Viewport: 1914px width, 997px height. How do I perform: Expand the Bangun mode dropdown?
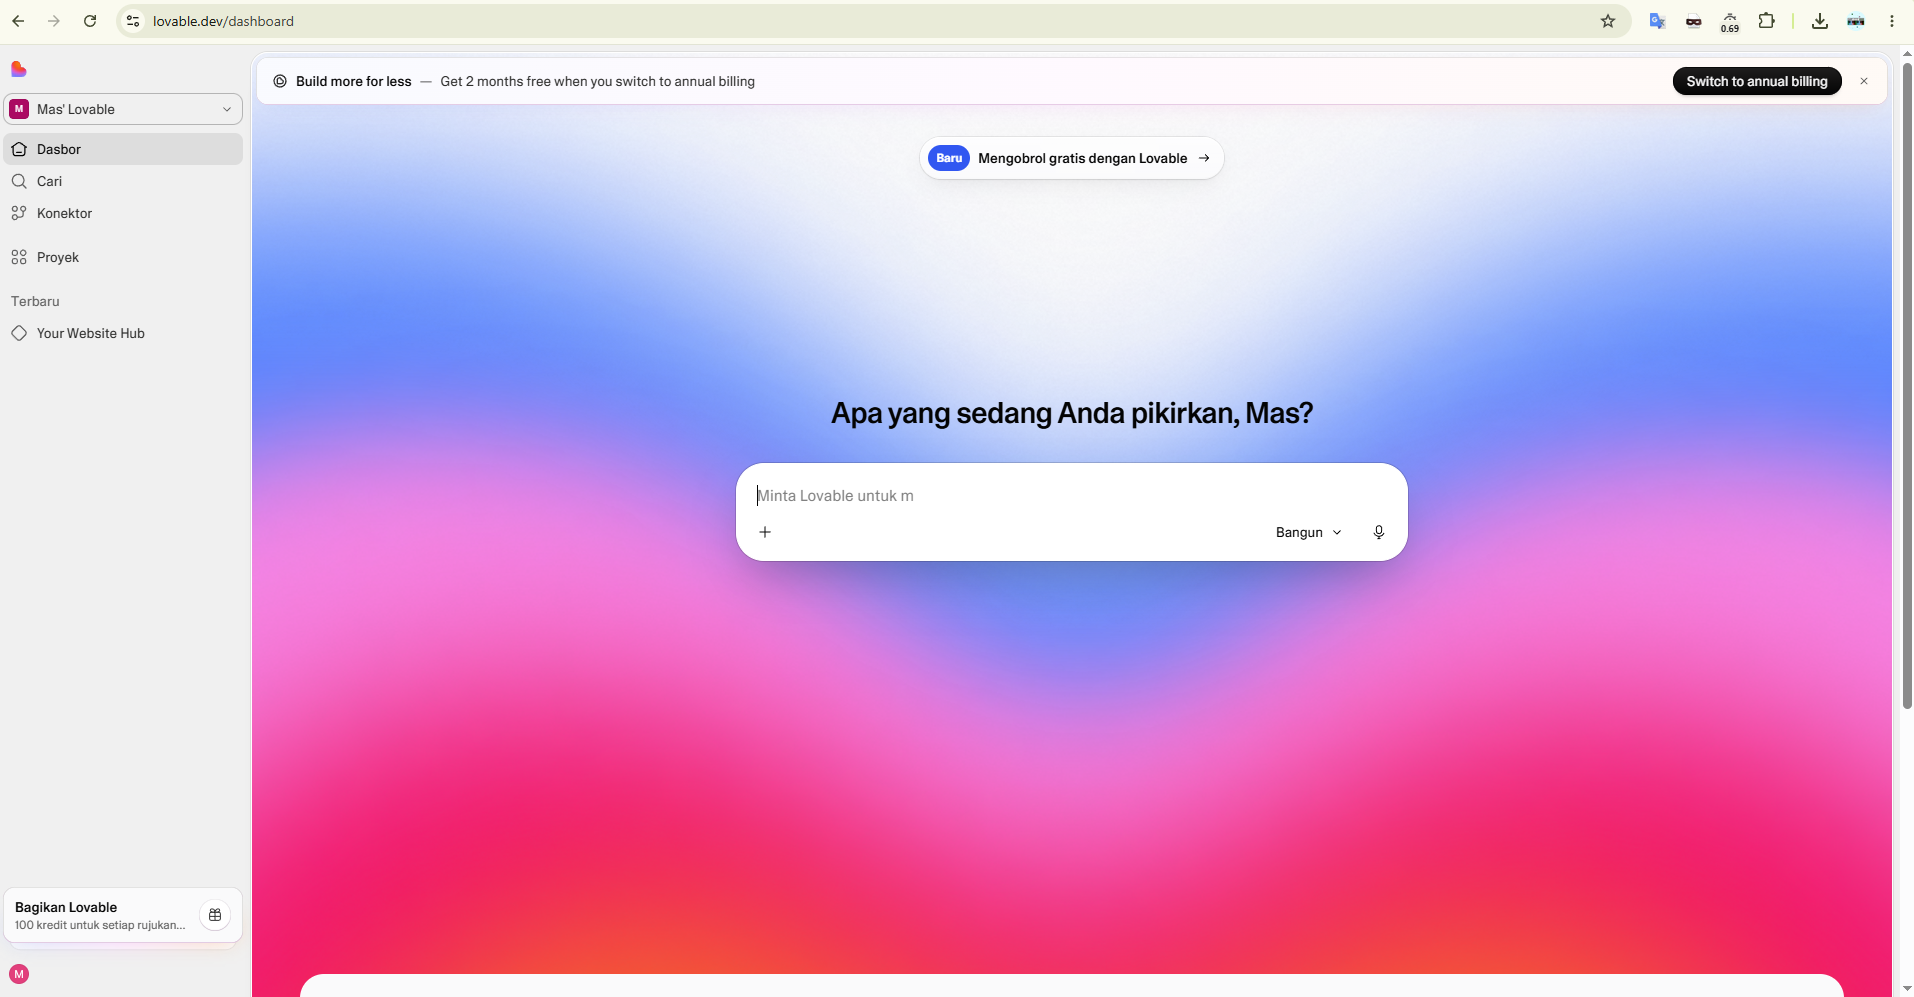(1308, 532)
